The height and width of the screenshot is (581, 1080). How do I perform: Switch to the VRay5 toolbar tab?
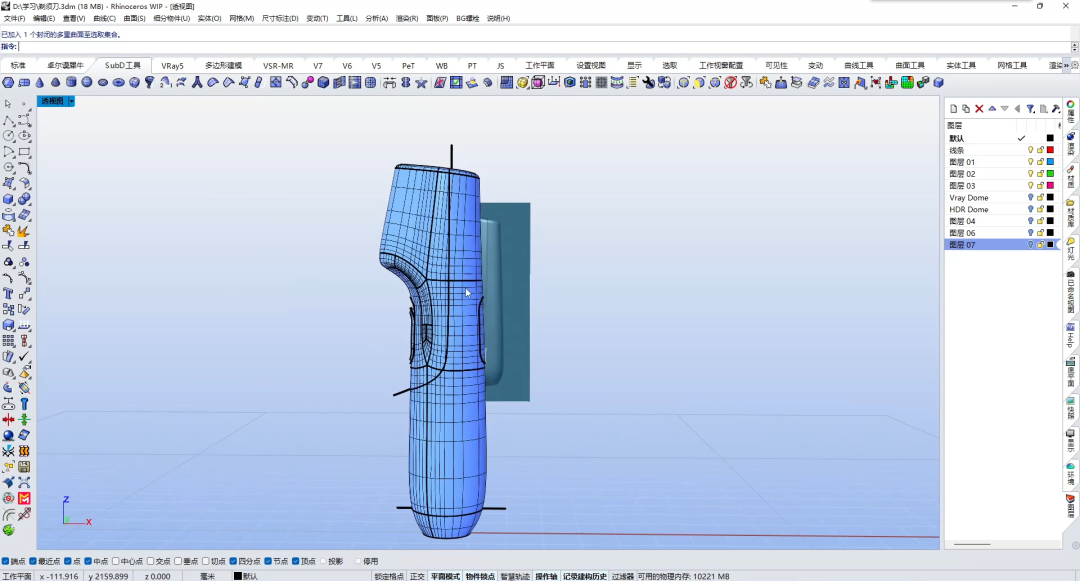(173, 66)
